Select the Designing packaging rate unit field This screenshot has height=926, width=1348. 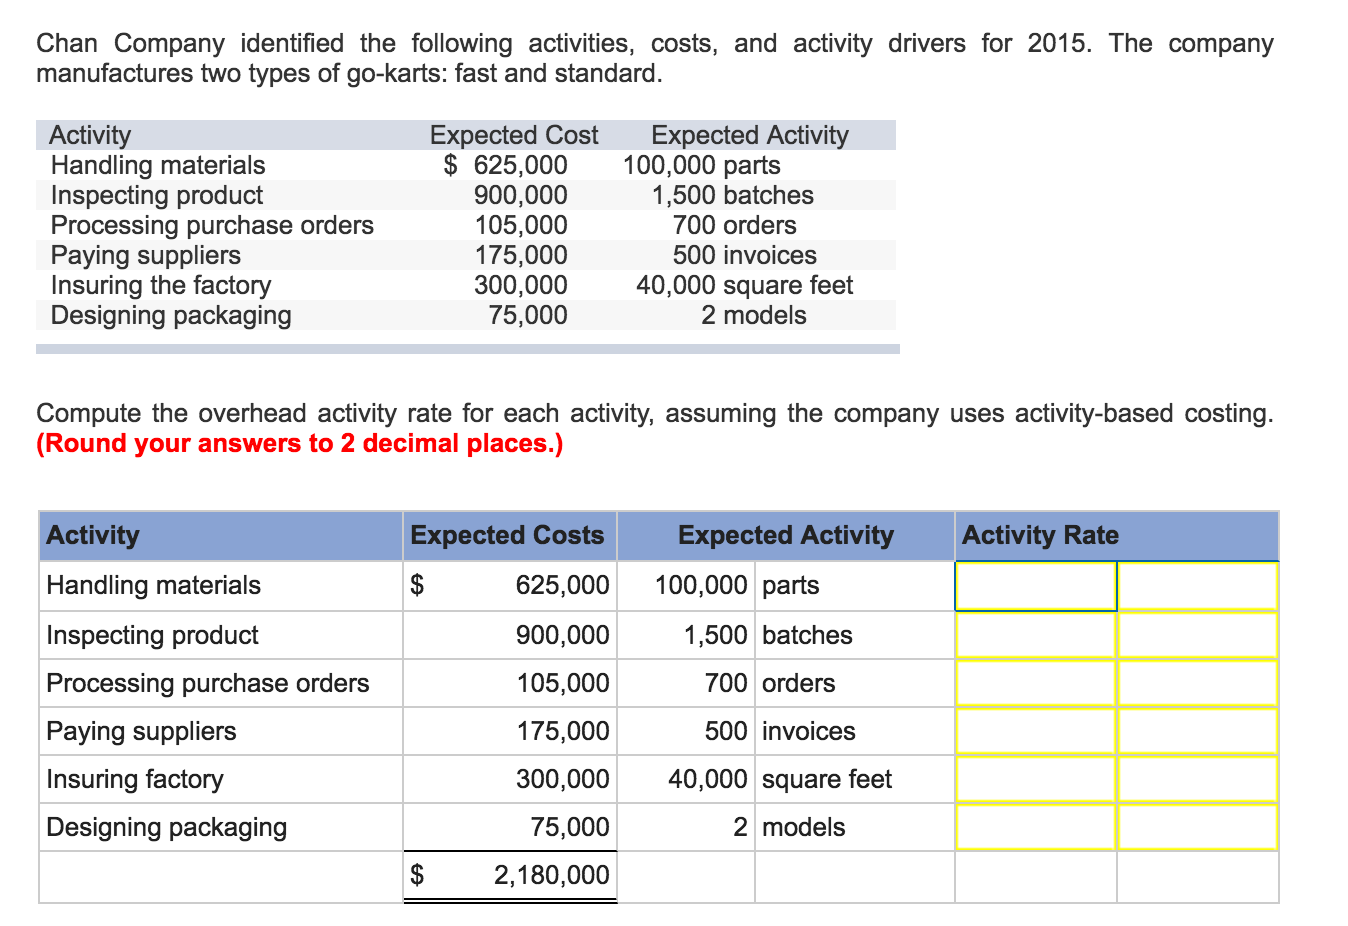pyautogui.click(x=1198, y=827)
